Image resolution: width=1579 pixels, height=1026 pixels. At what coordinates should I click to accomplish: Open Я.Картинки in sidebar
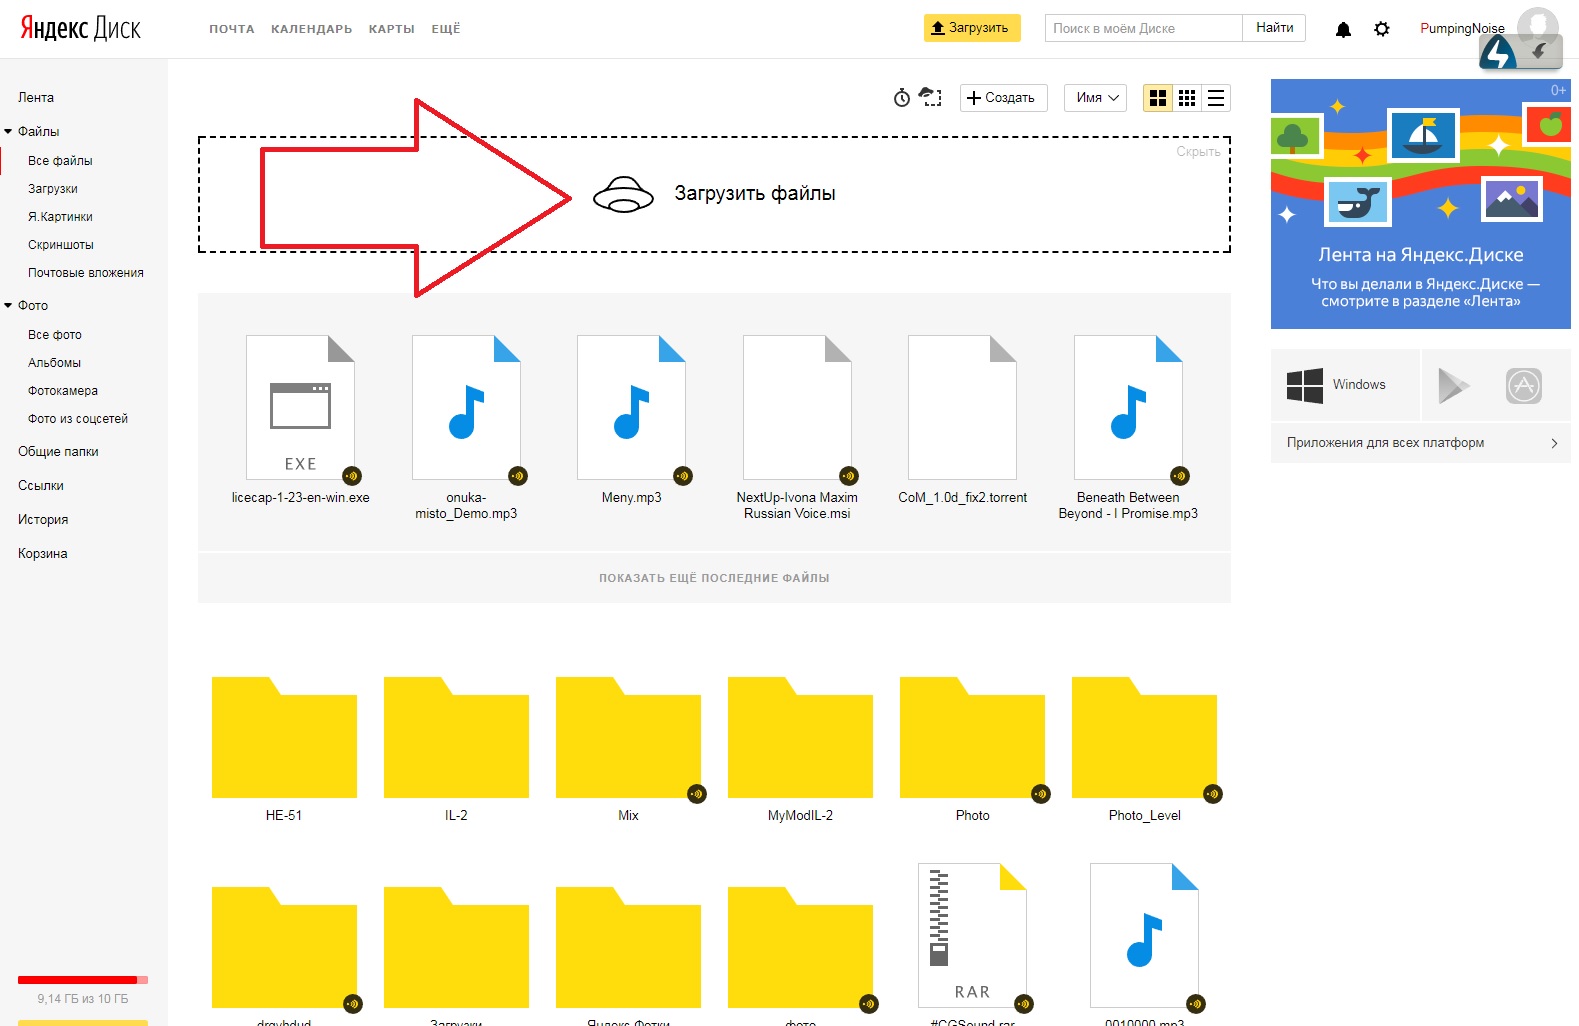point(60,216)
